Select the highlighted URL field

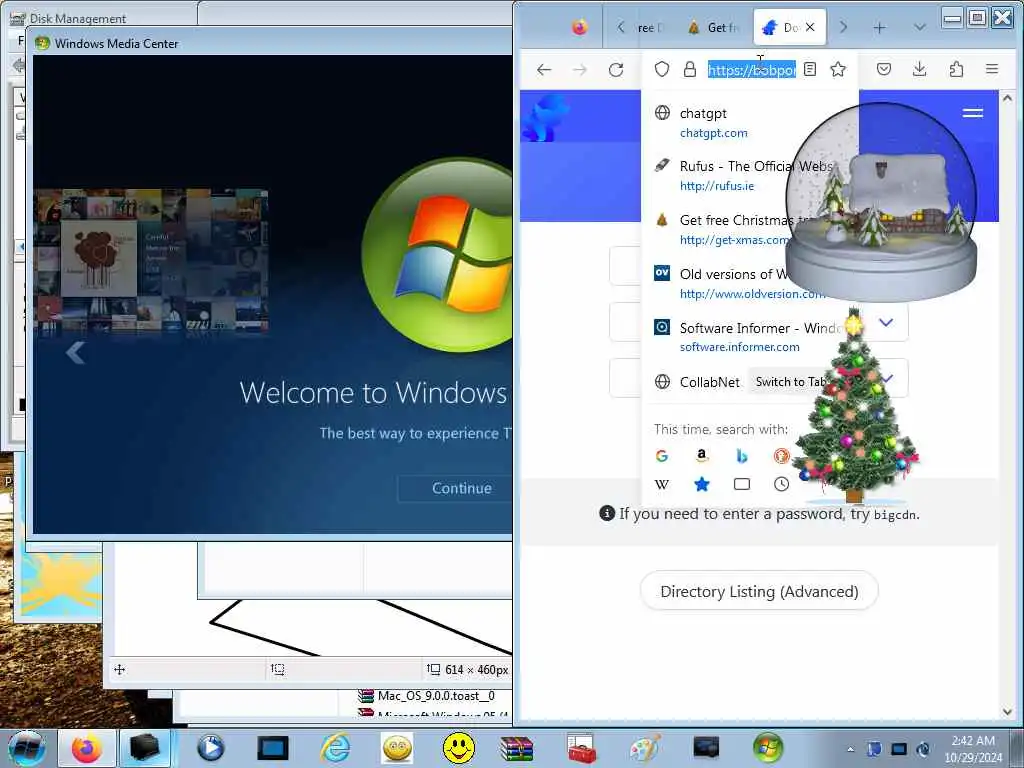pos(752,69)
